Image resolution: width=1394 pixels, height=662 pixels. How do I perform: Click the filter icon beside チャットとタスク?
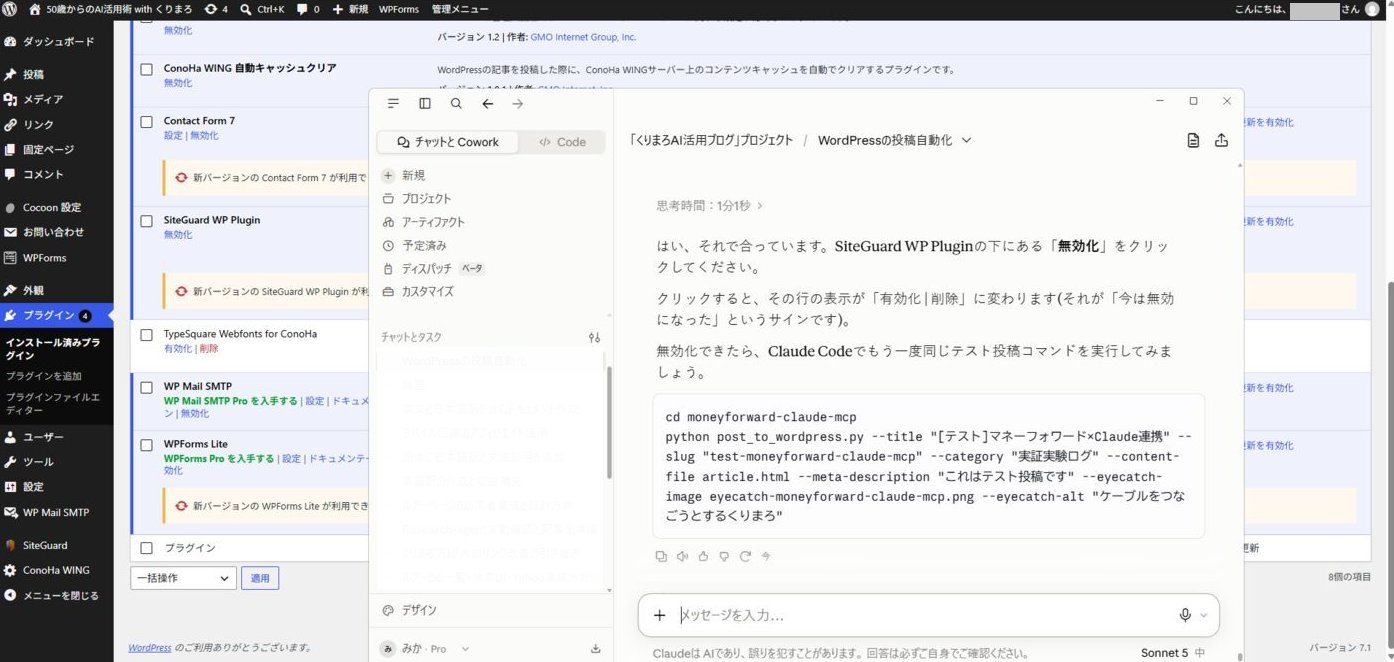coord(594,338)
